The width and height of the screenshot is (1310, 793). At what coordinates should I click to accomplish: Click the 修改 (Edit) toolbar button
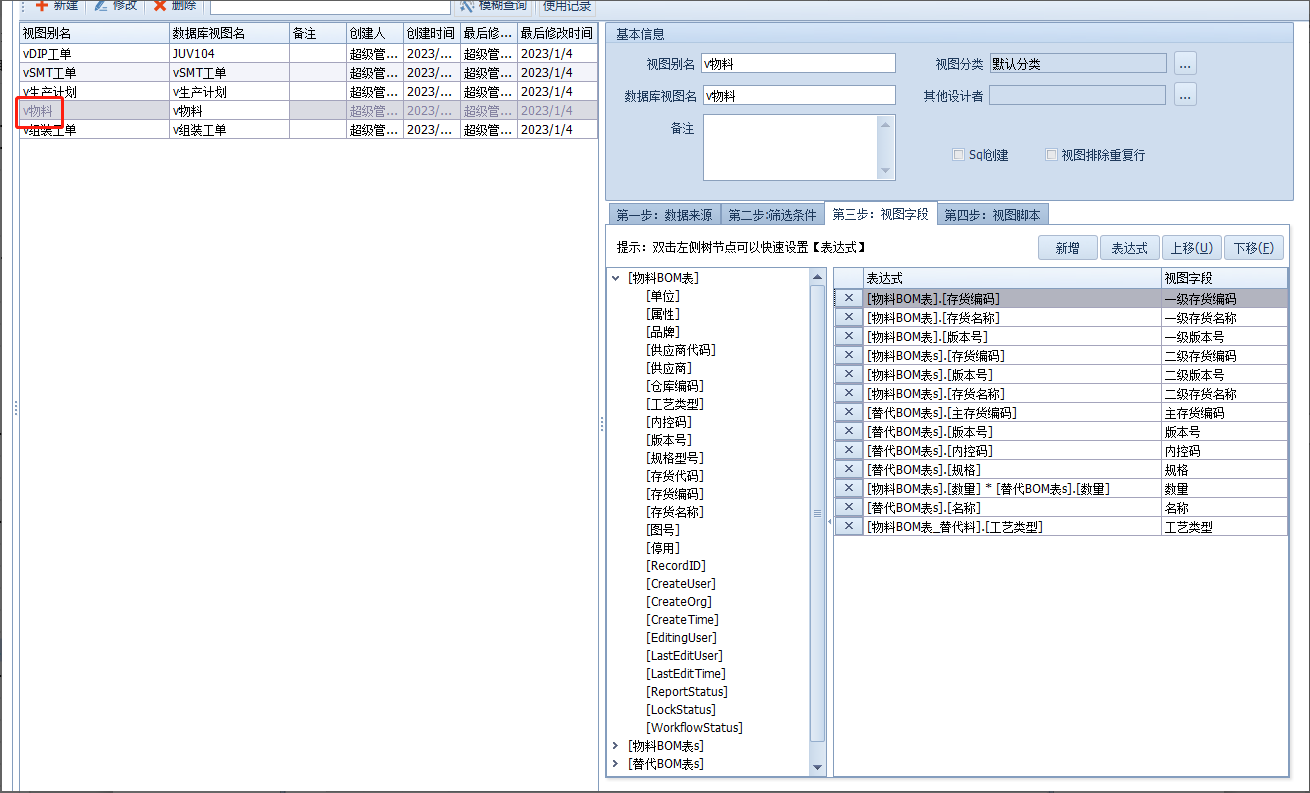pos(116,6)
